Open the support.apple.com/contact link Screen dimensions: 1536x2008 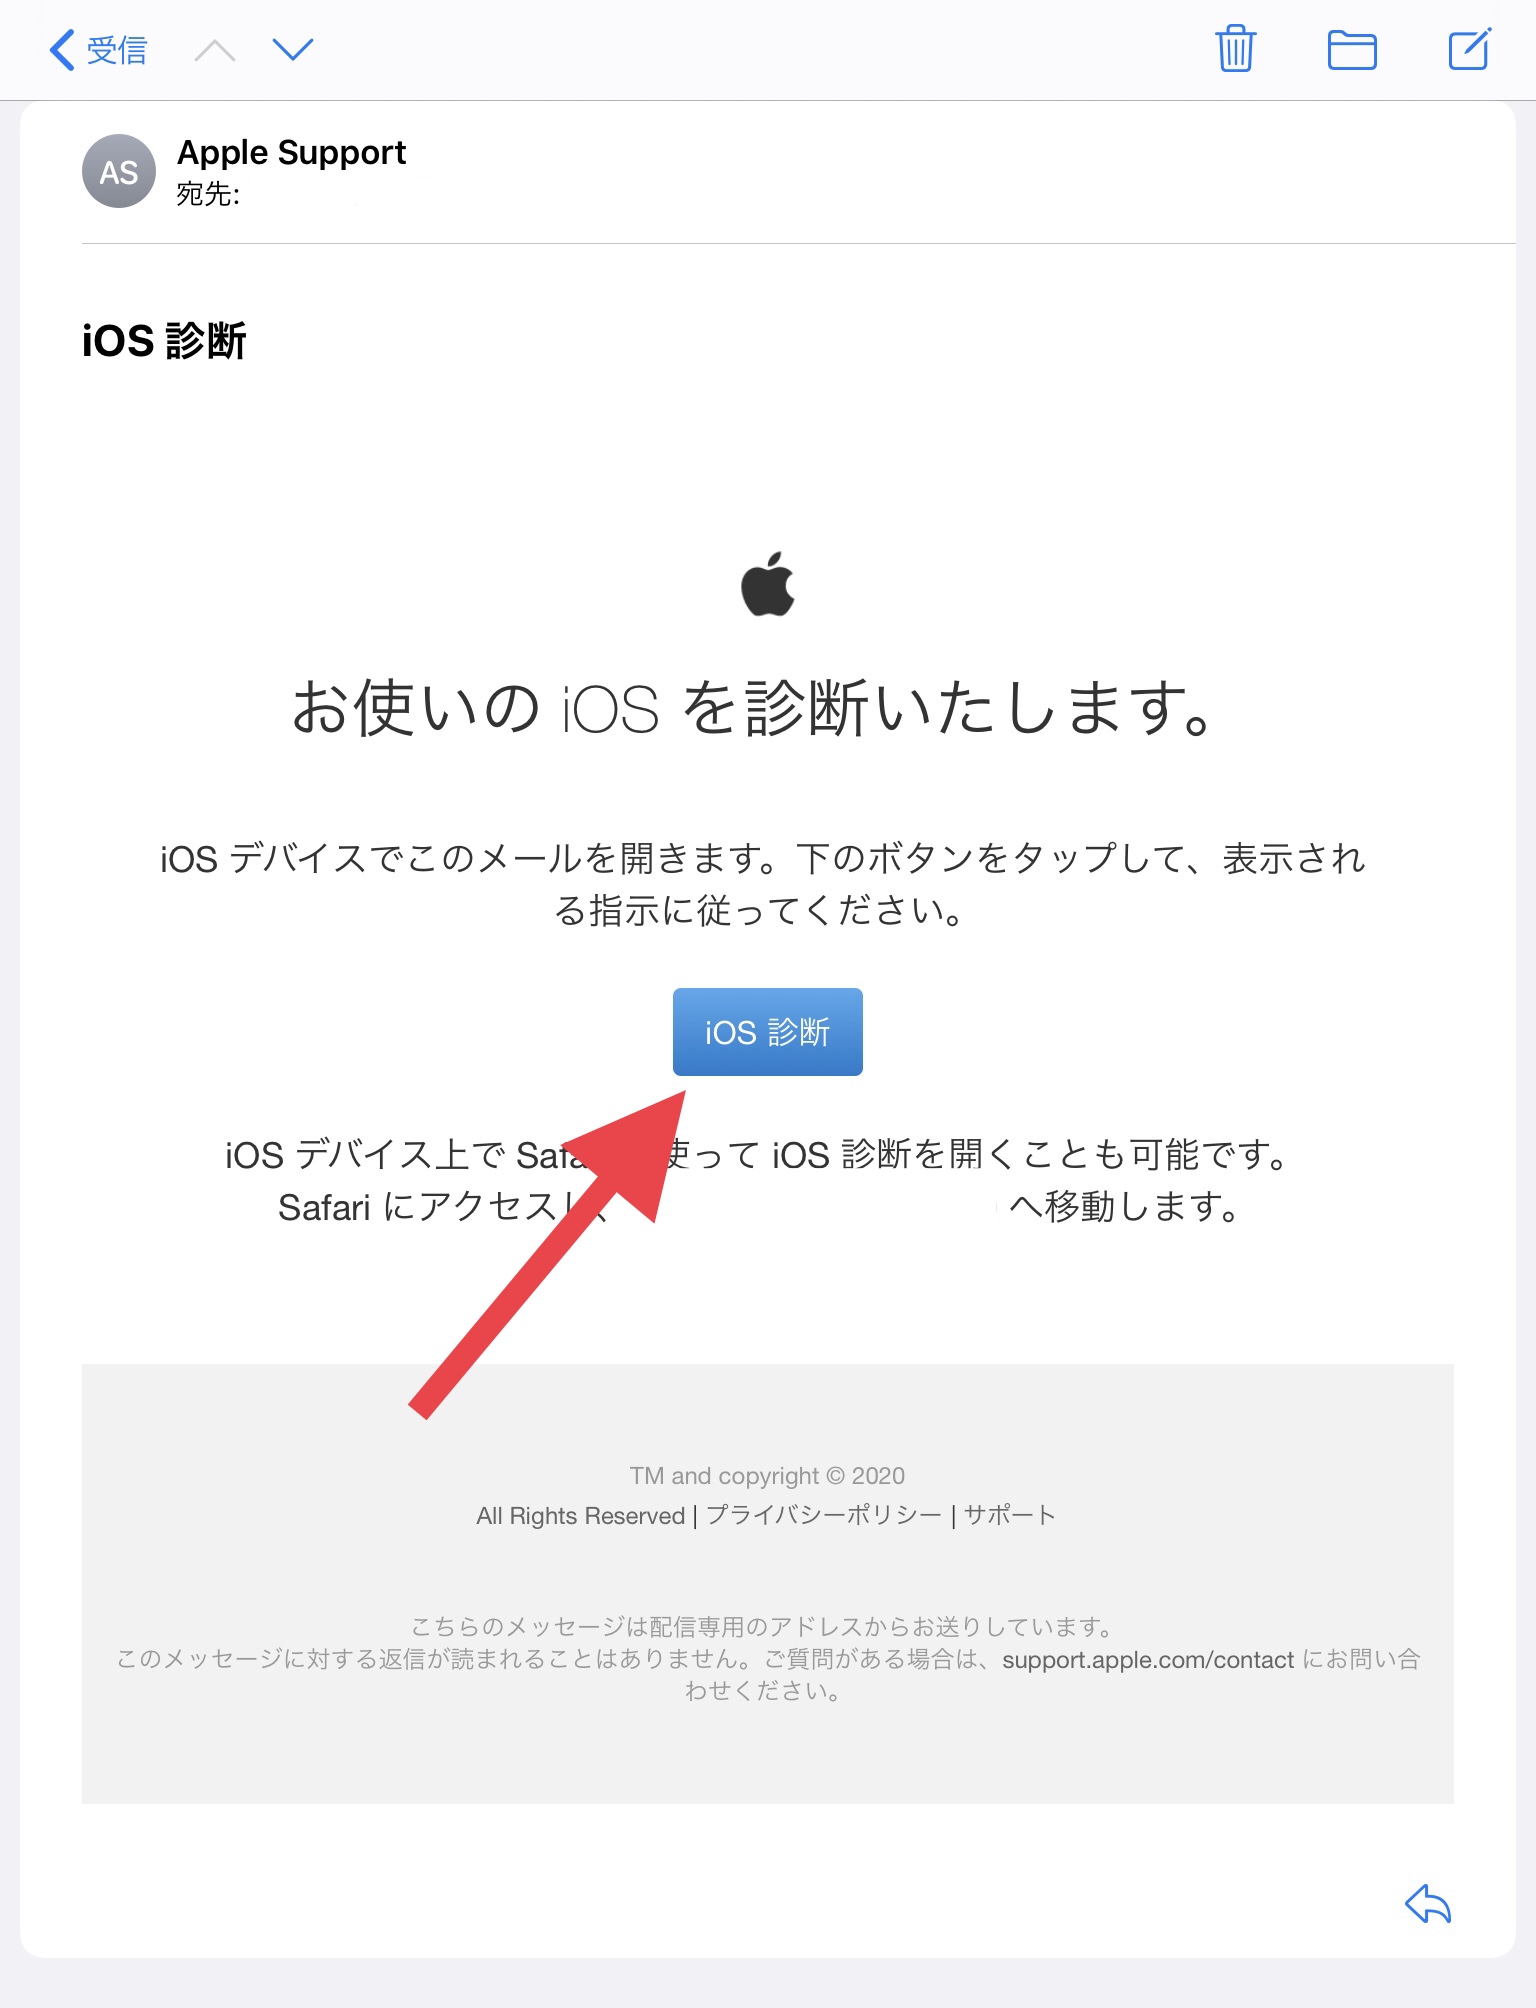(x=1148, y=1660)
